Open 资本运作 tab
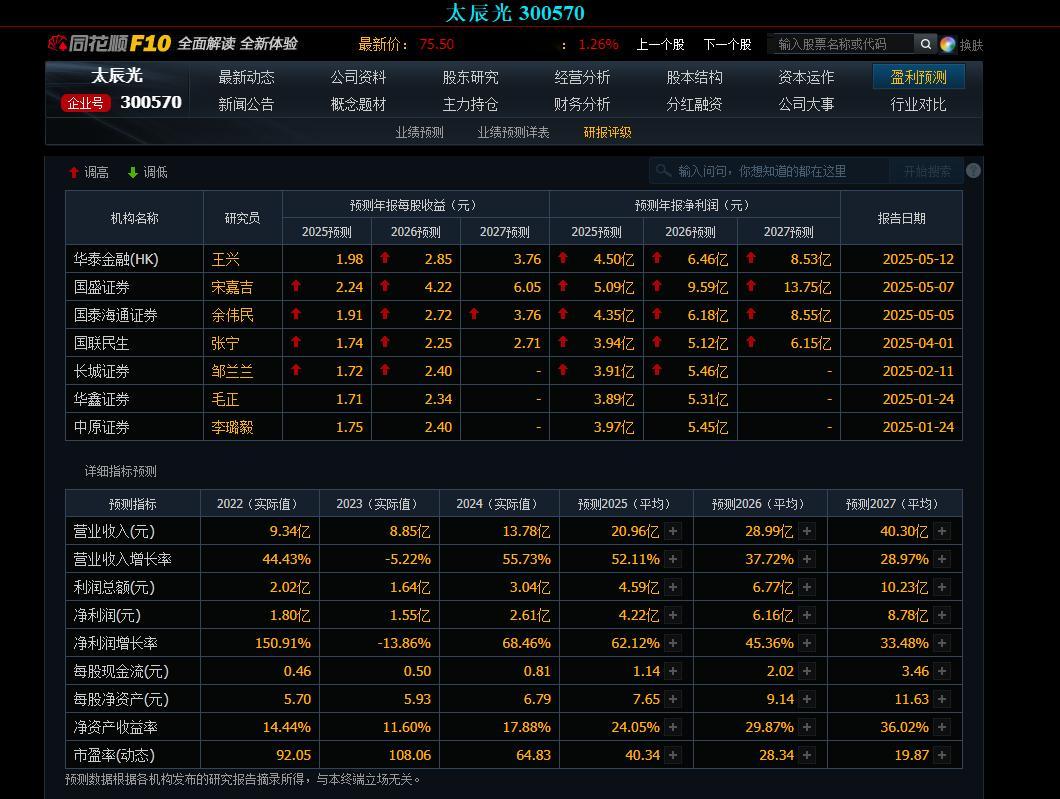 tap(806, 77)
